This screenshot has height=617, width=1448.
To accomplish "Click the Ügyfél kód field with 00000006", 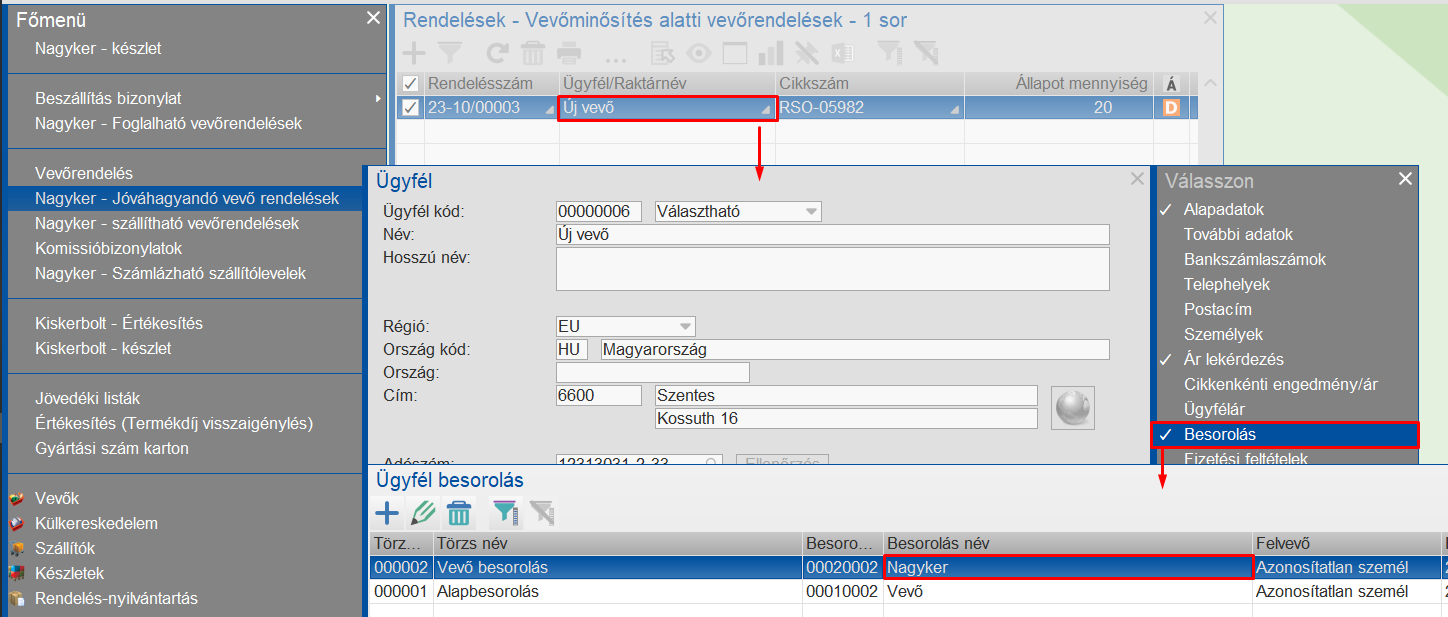I will (599, 211).
